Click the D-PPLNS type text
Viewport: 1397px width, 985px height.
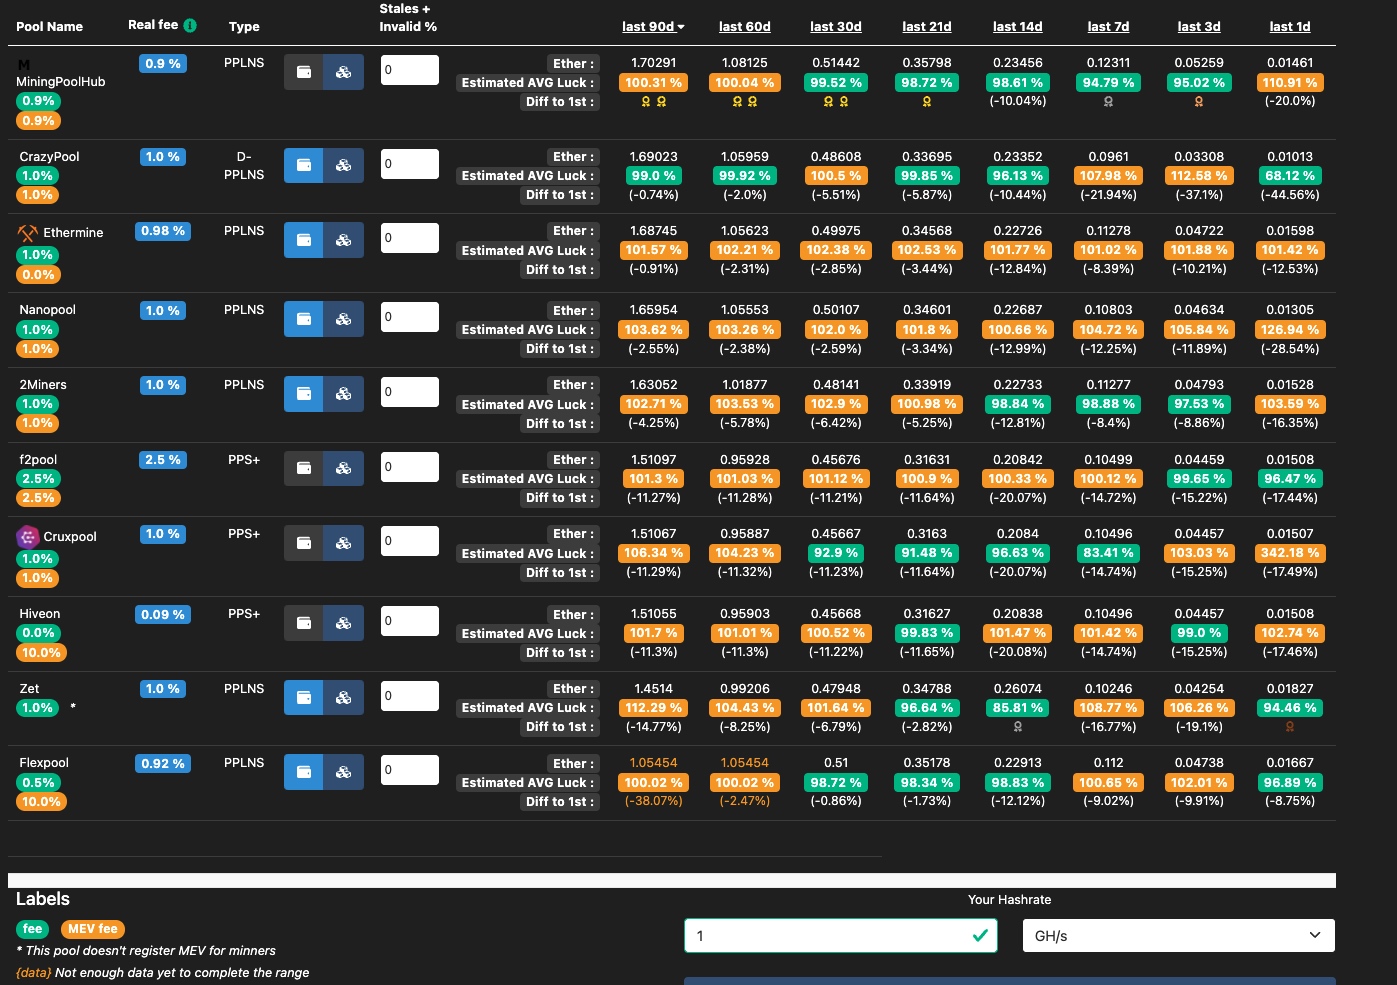[244, 166]
